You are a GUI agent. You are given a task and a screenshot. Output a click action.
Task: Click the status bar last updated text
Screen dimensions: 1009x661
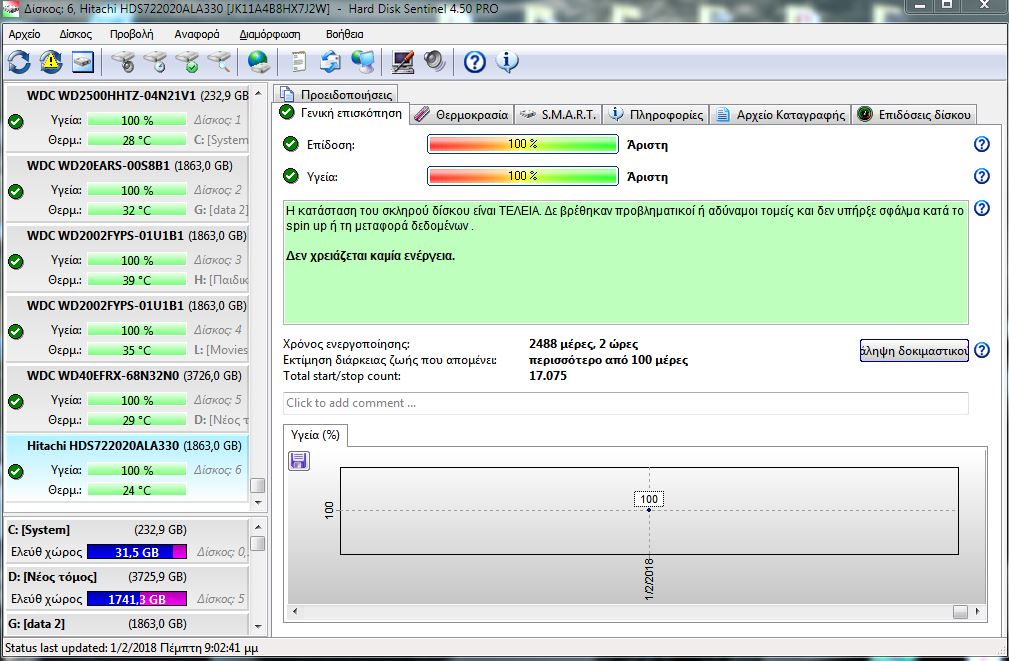131,647
